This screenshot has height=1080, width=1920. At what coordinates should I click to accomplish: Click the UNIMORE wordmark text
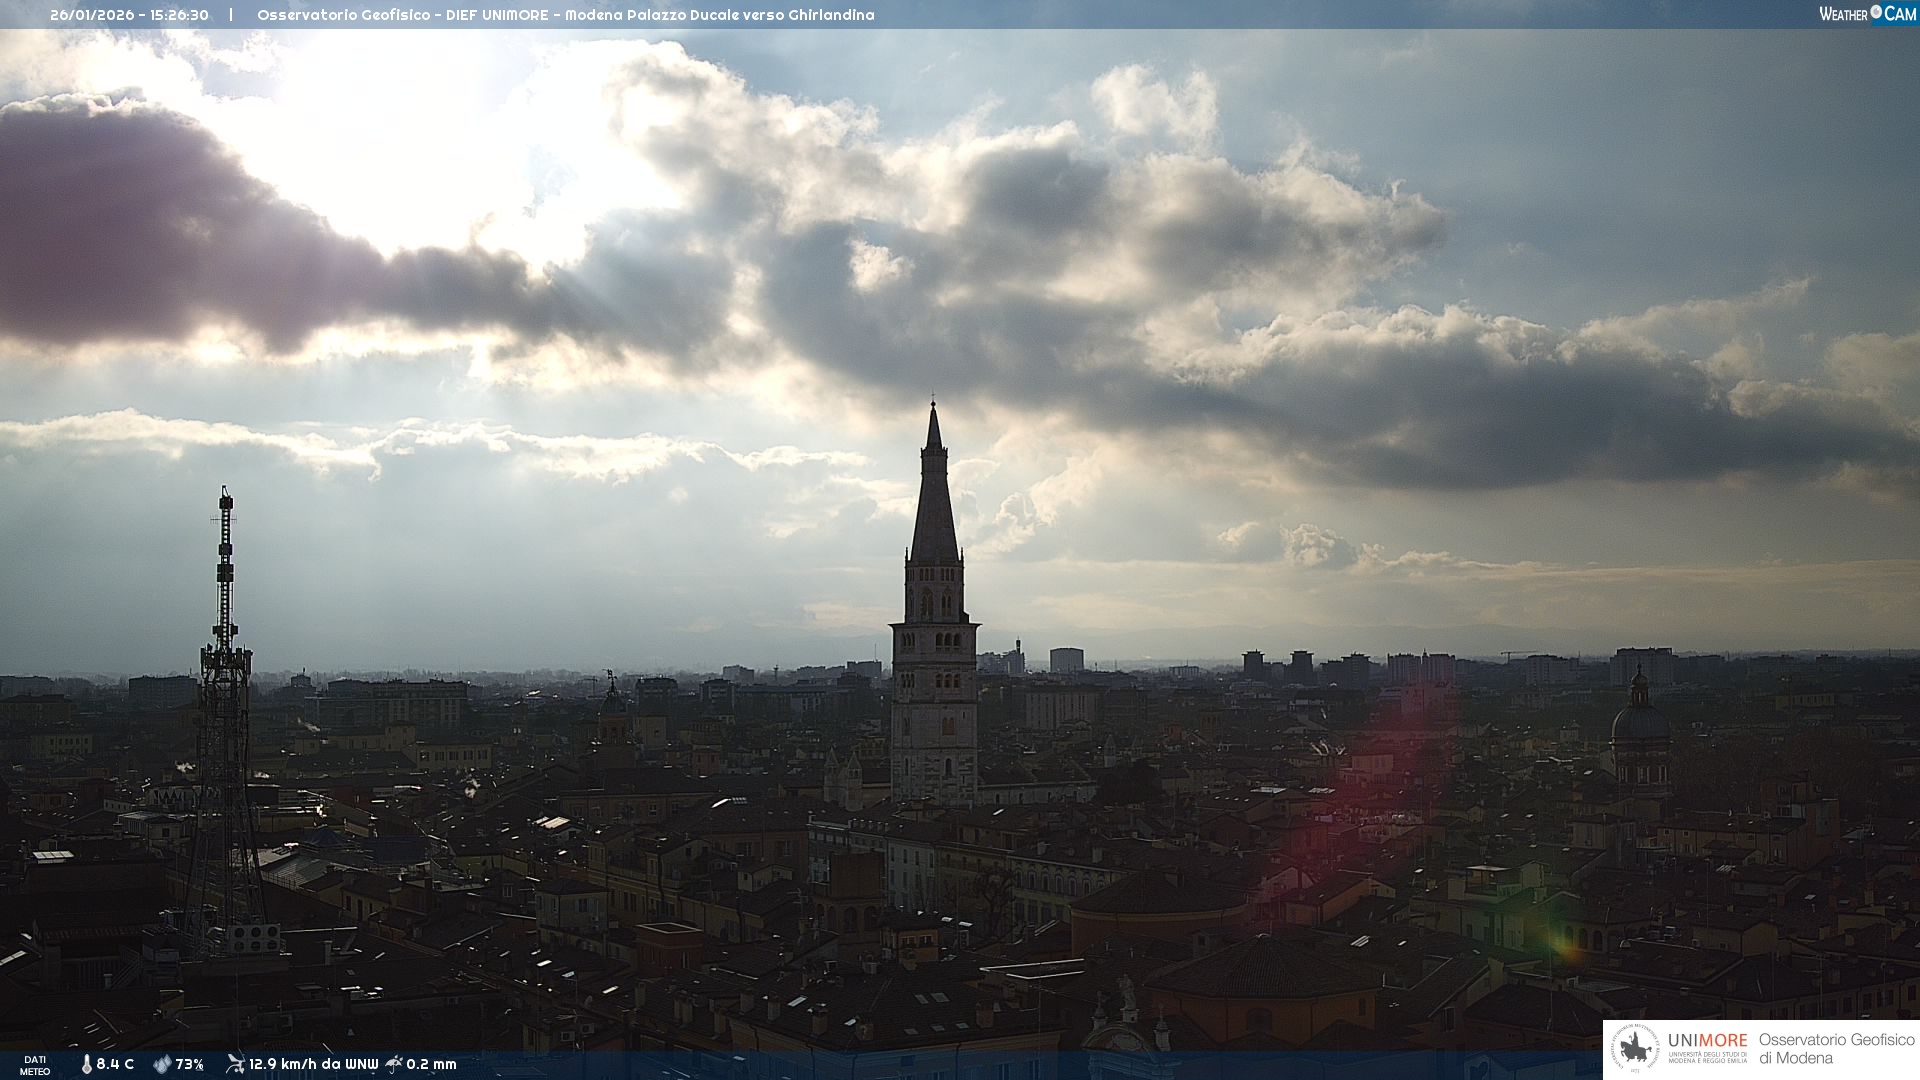[1707, 1040]
